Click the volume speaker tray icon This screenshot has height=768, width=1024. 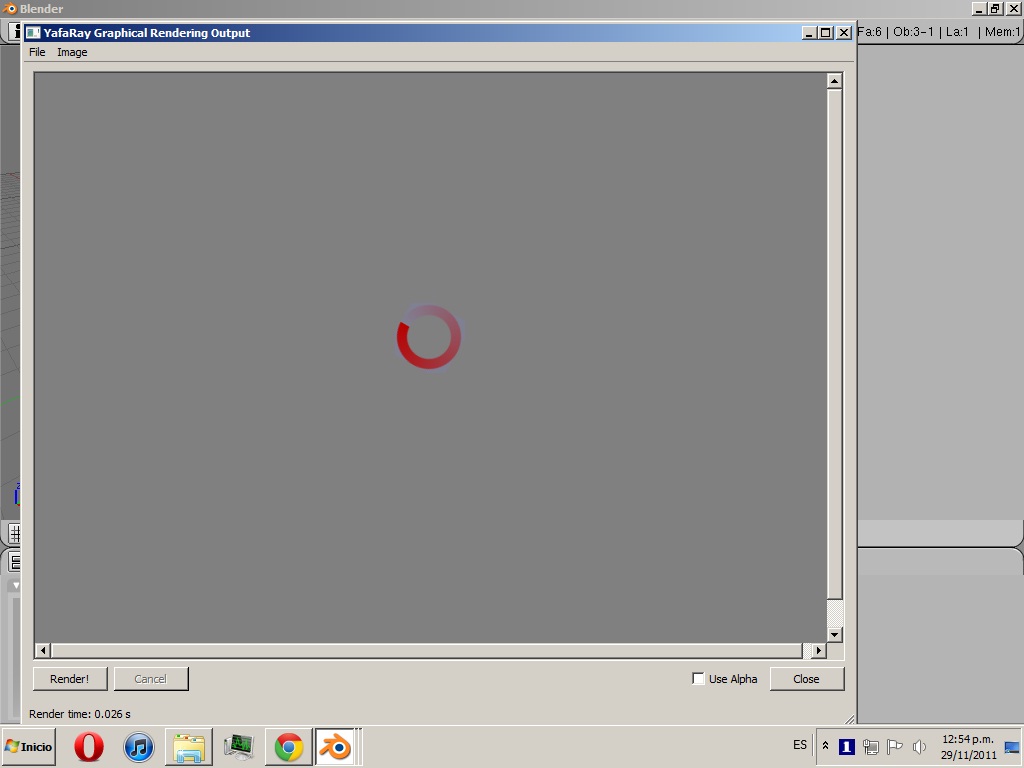click(919, 746)
